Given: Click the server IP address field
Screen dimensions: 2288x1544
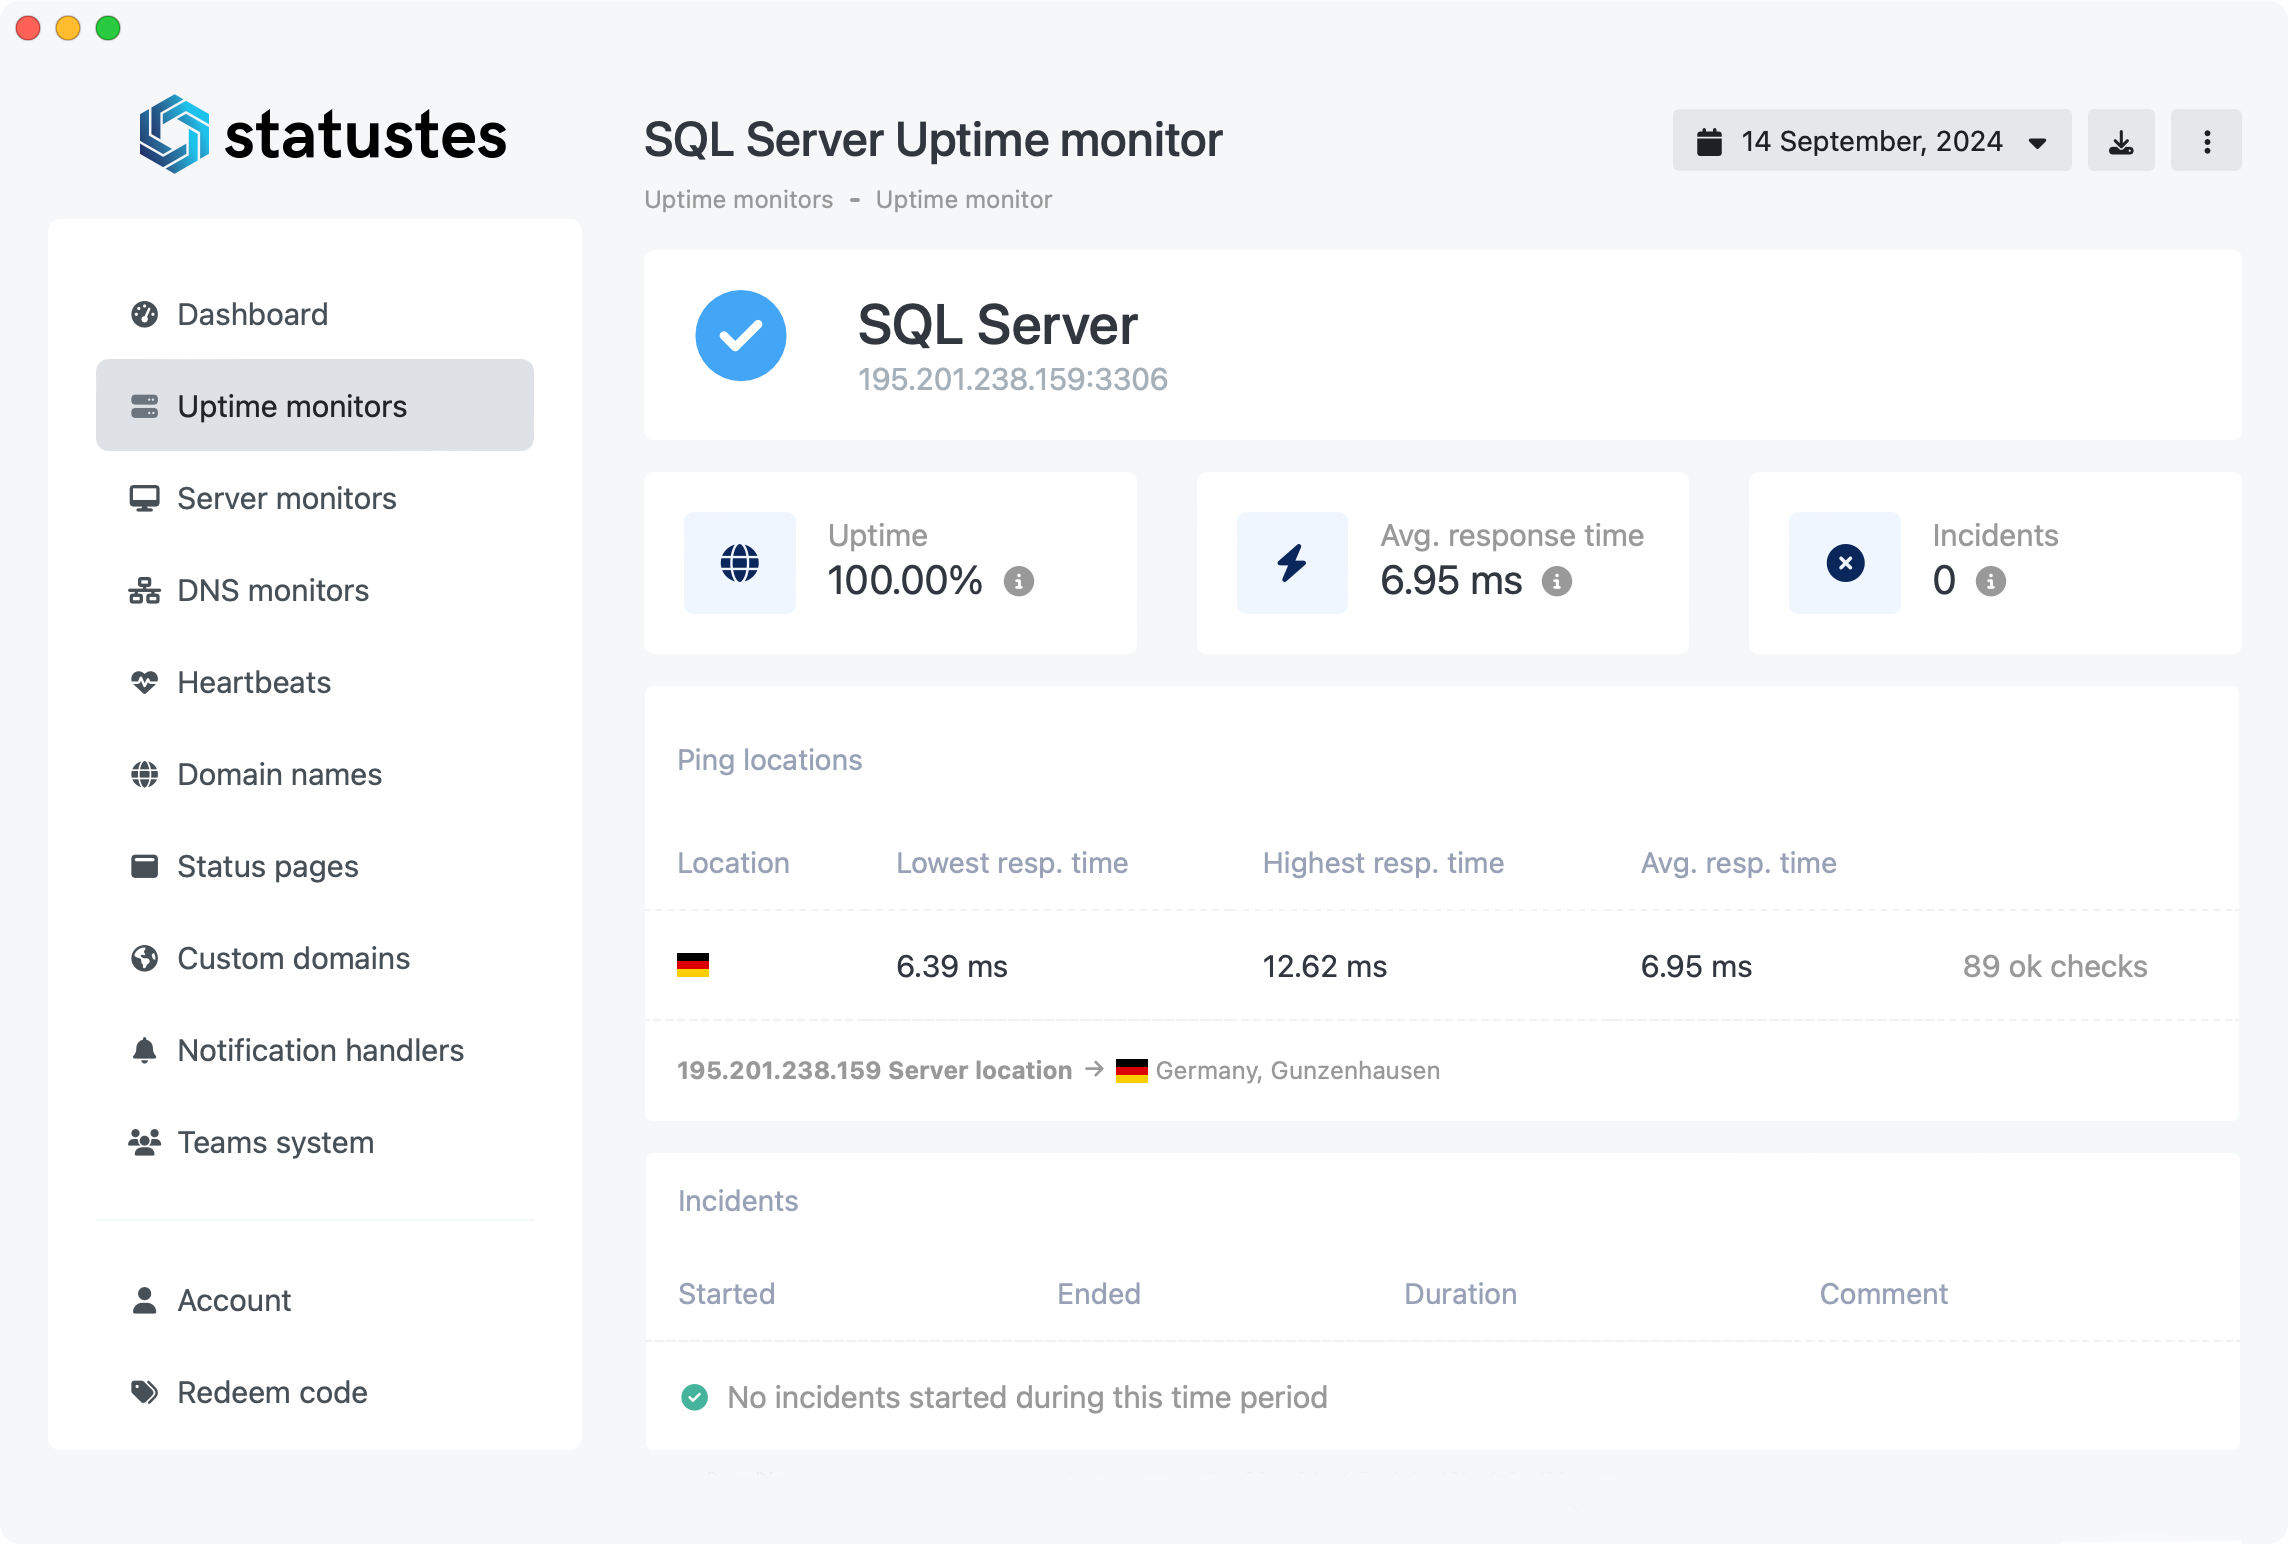Looking at the screenshot, I should tap(1011, 377).
